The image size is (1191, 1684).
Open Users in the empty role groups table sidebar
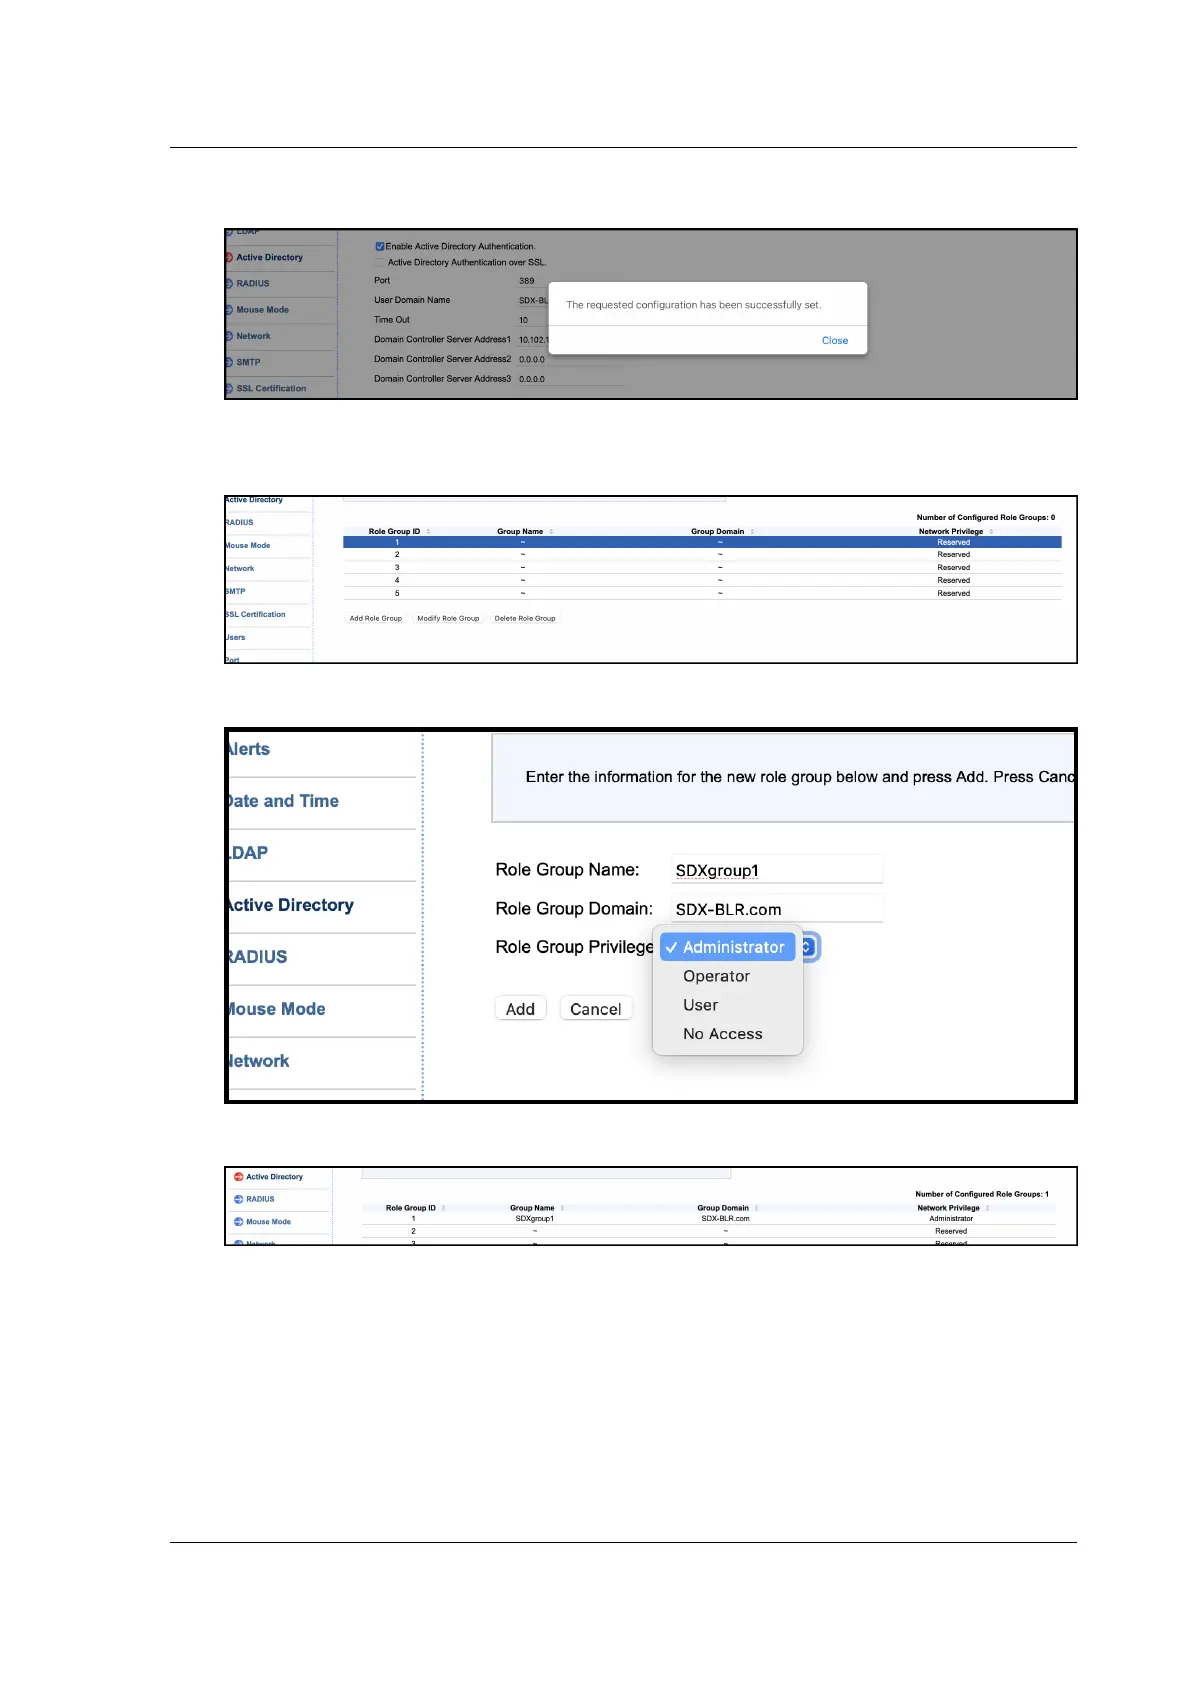tap(236, 637)
